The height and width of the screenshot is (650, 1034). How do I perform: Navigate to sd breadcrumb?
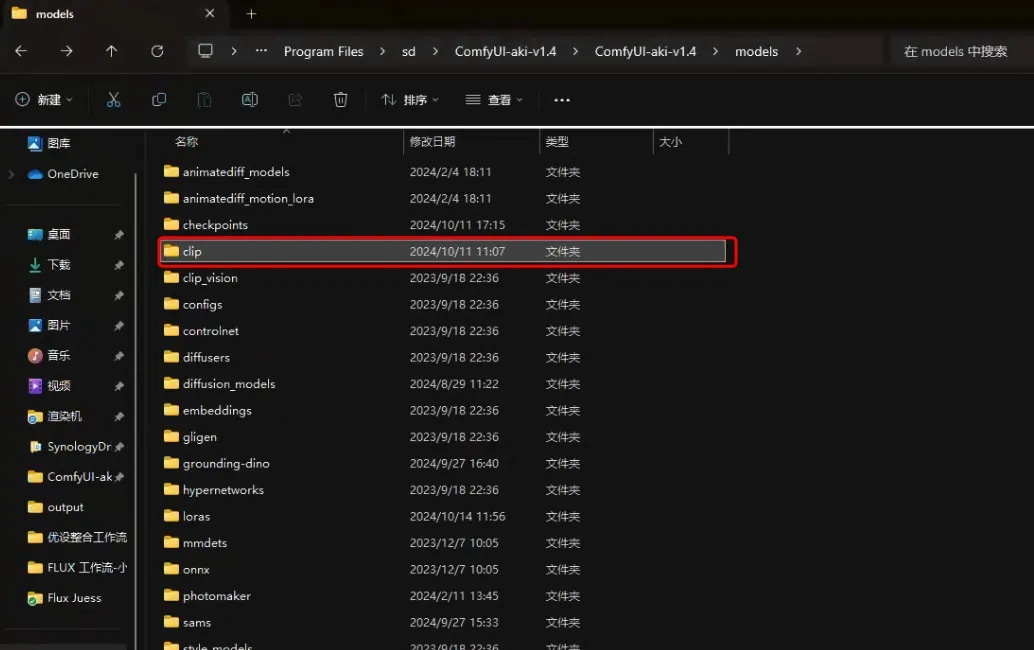pos(409,51)
